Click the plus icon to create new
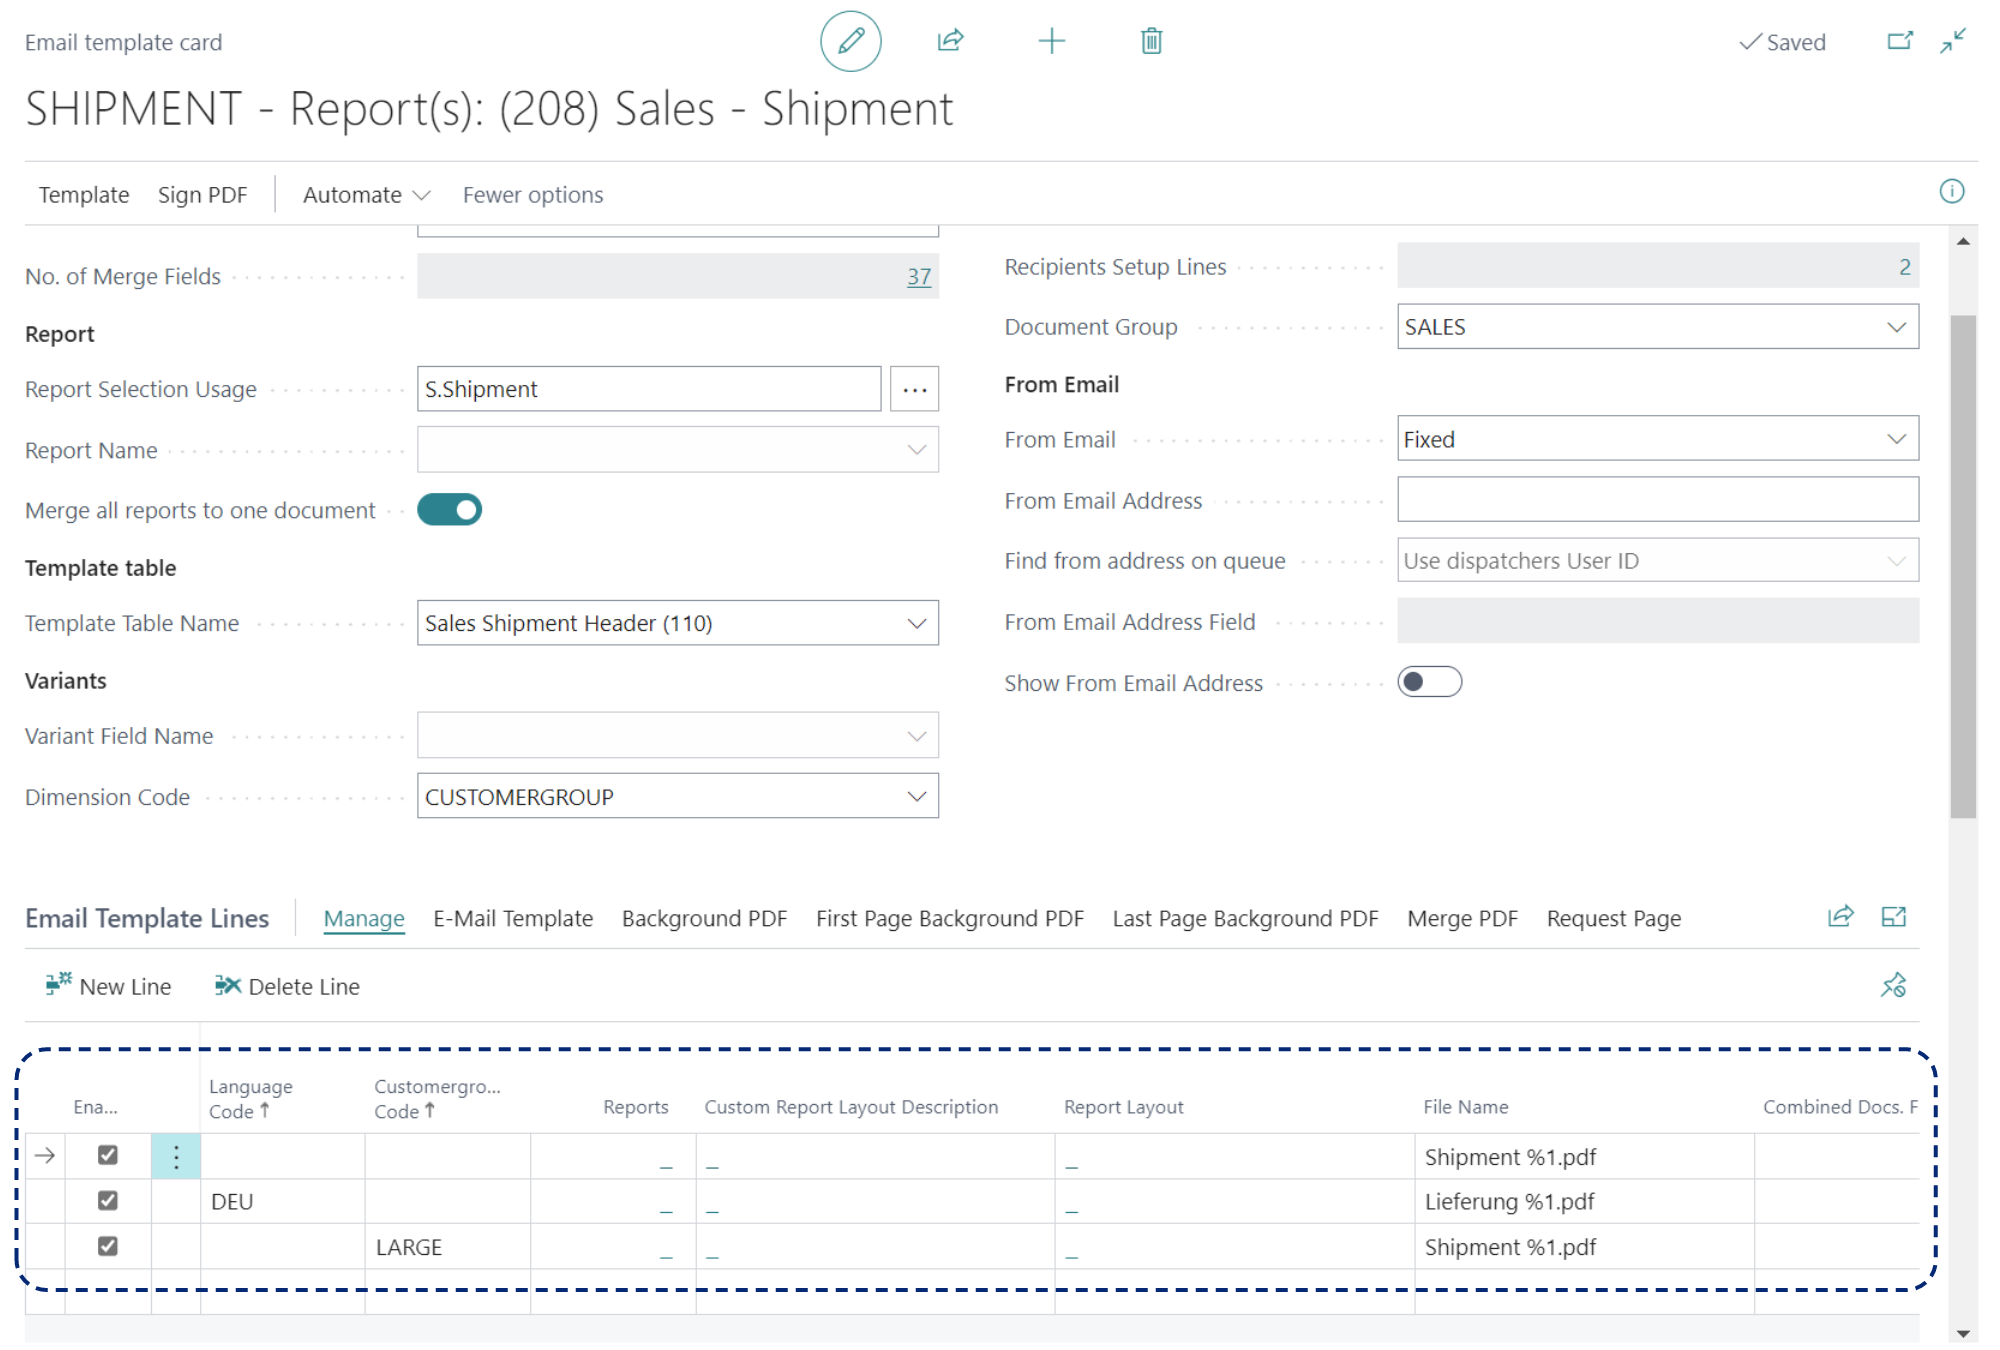Screen dimensions: 2000x1350 (x=1051, y=41)
